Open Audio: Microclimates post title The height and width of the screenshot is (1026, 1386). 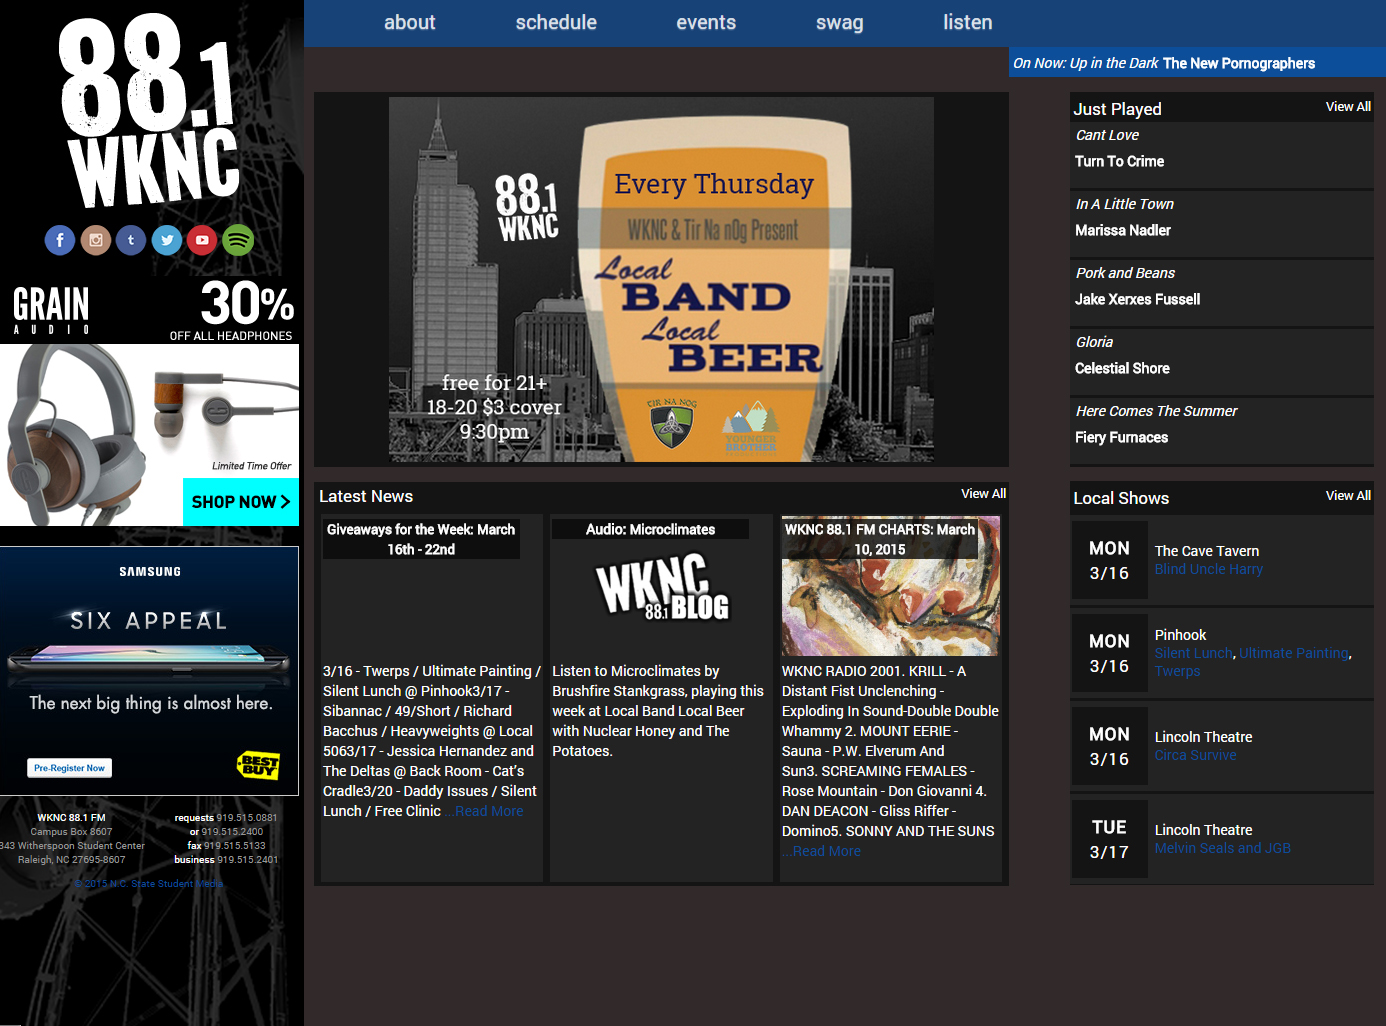pyautogui.click(x=650, y=529)
